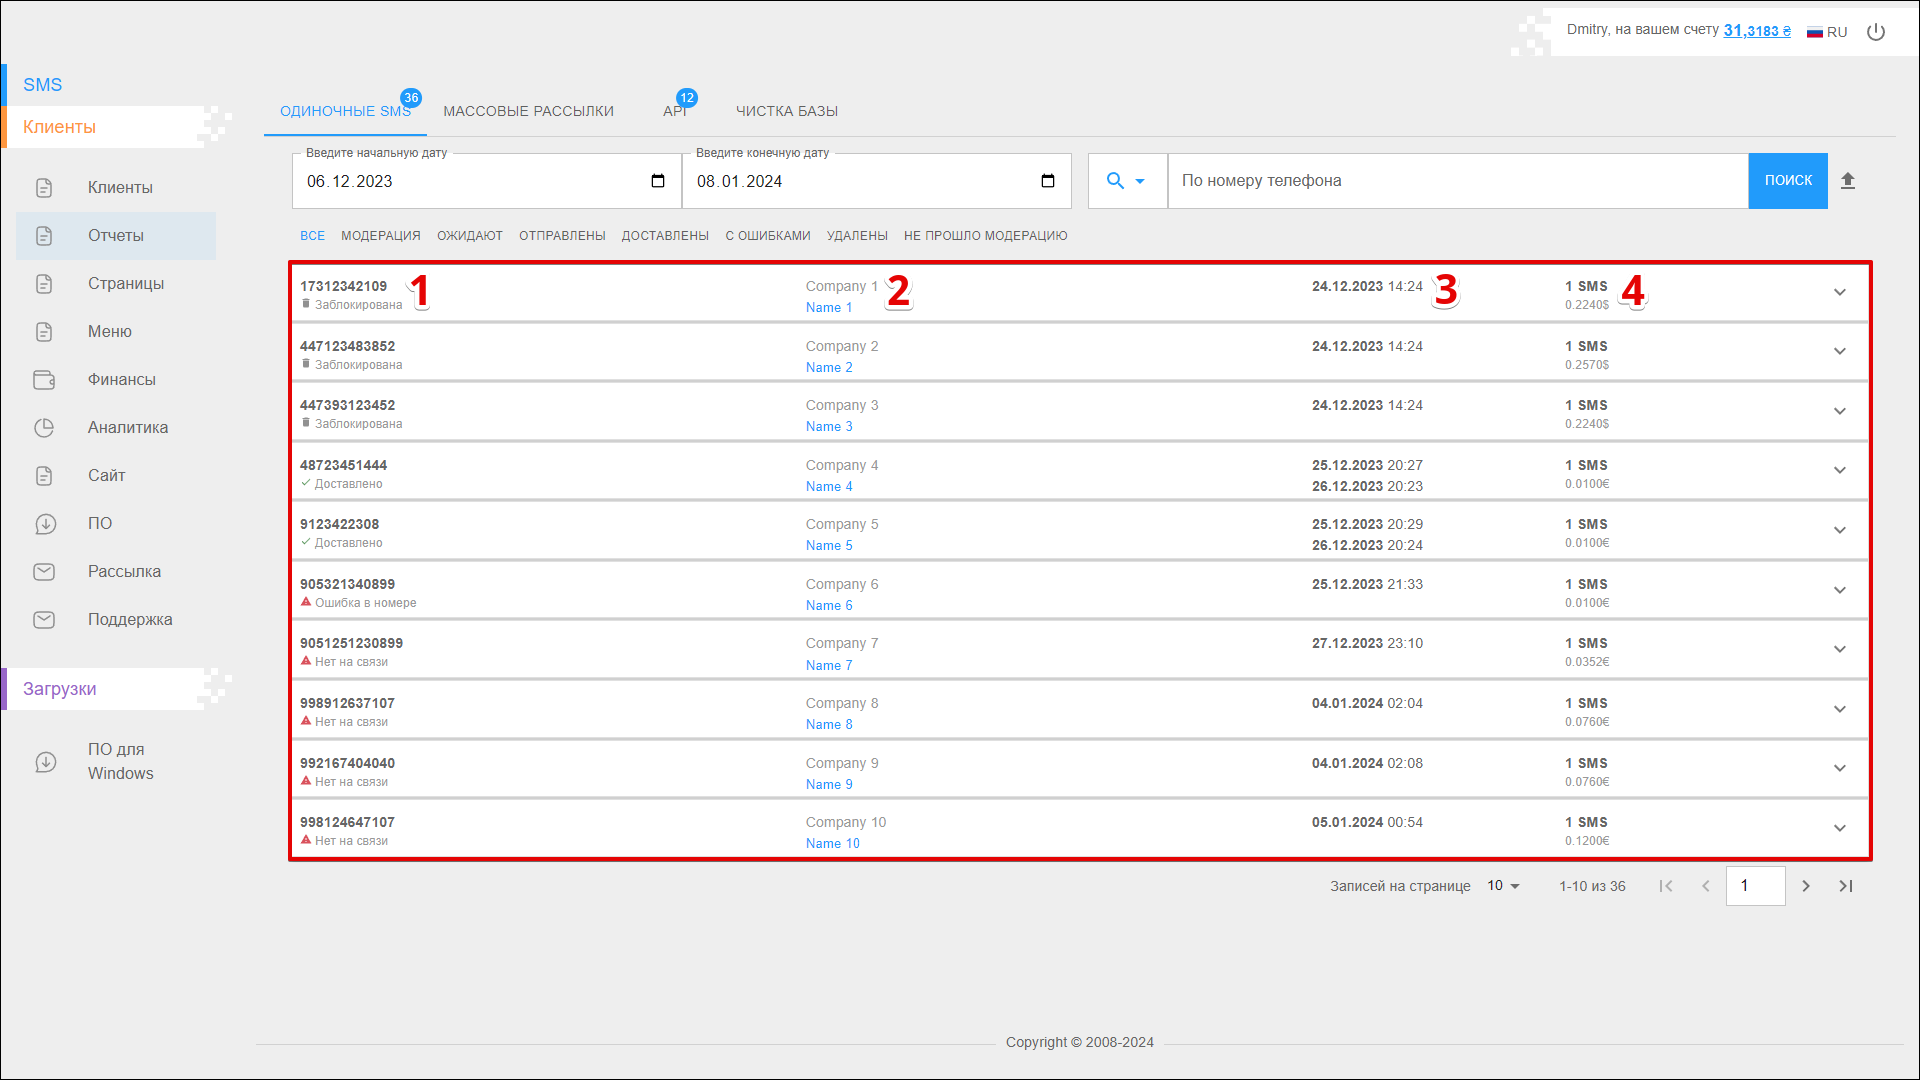
Task: Expand row for Company 6 message
Action: [1840, 590]
